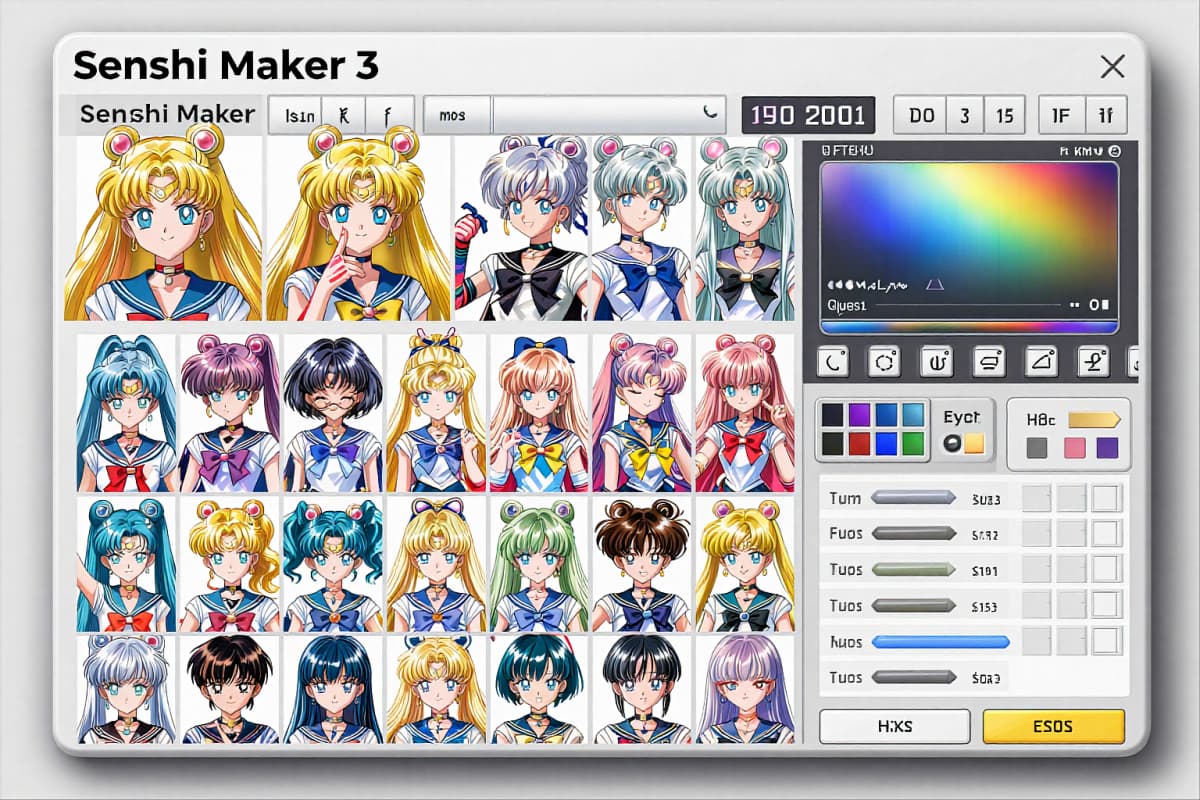Image resolution: width=1200 pixels, height=800 pixels.
Task: Pick the angled wedge tool icon
Action: point(1040,361)
